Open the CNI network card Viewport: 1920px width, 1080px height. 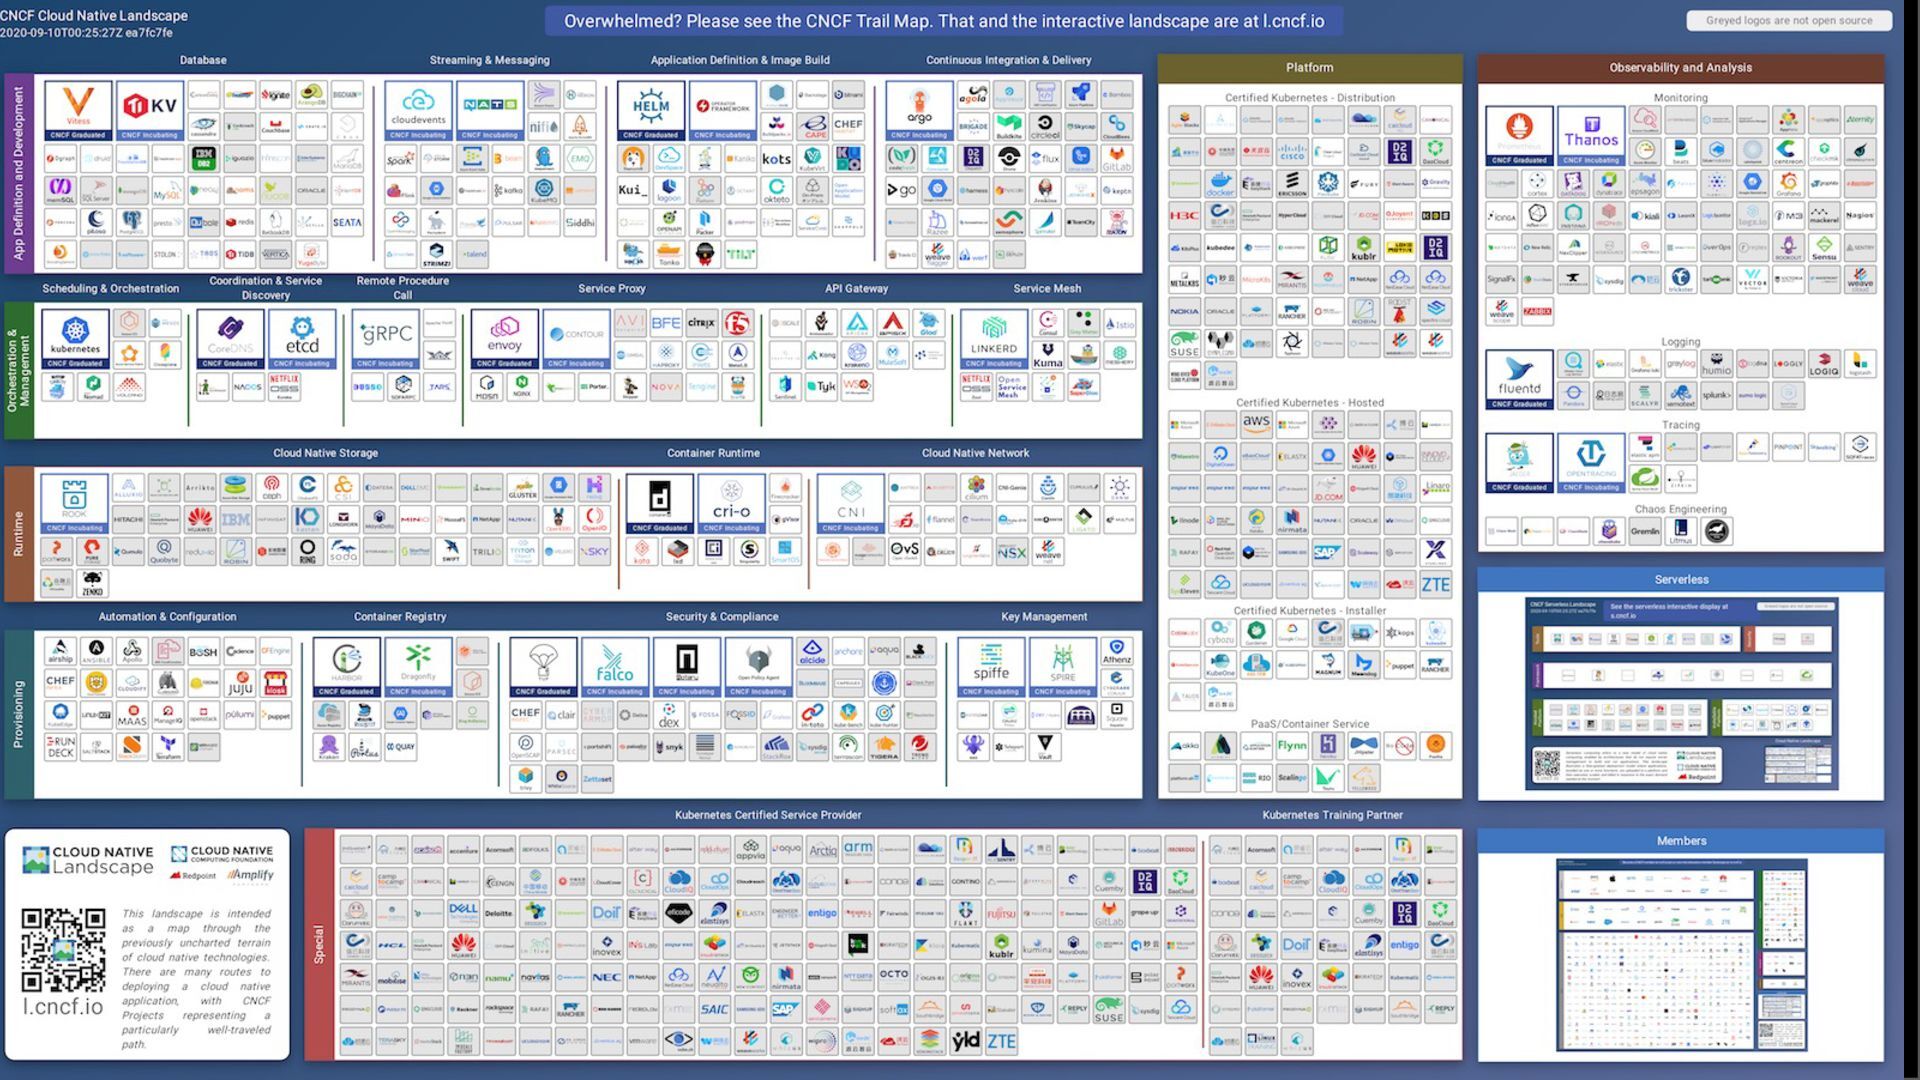(850, 503)
